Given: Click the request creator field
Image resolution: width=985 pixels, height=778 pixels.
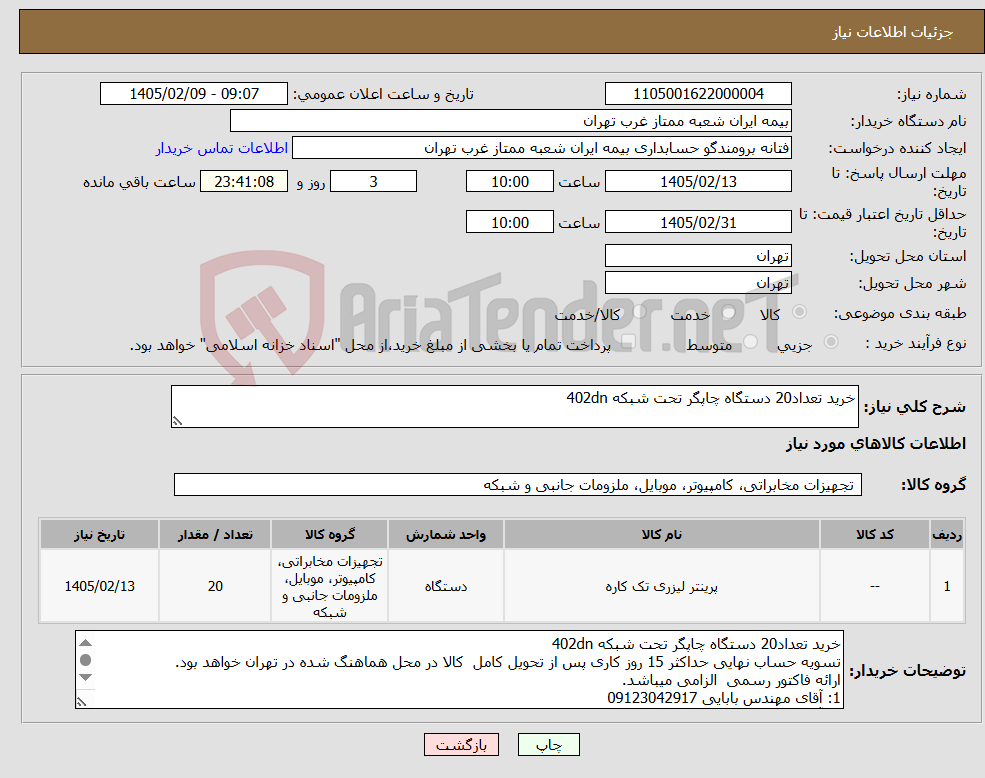Looking at the screenshot, I should [x=541, y=148].
